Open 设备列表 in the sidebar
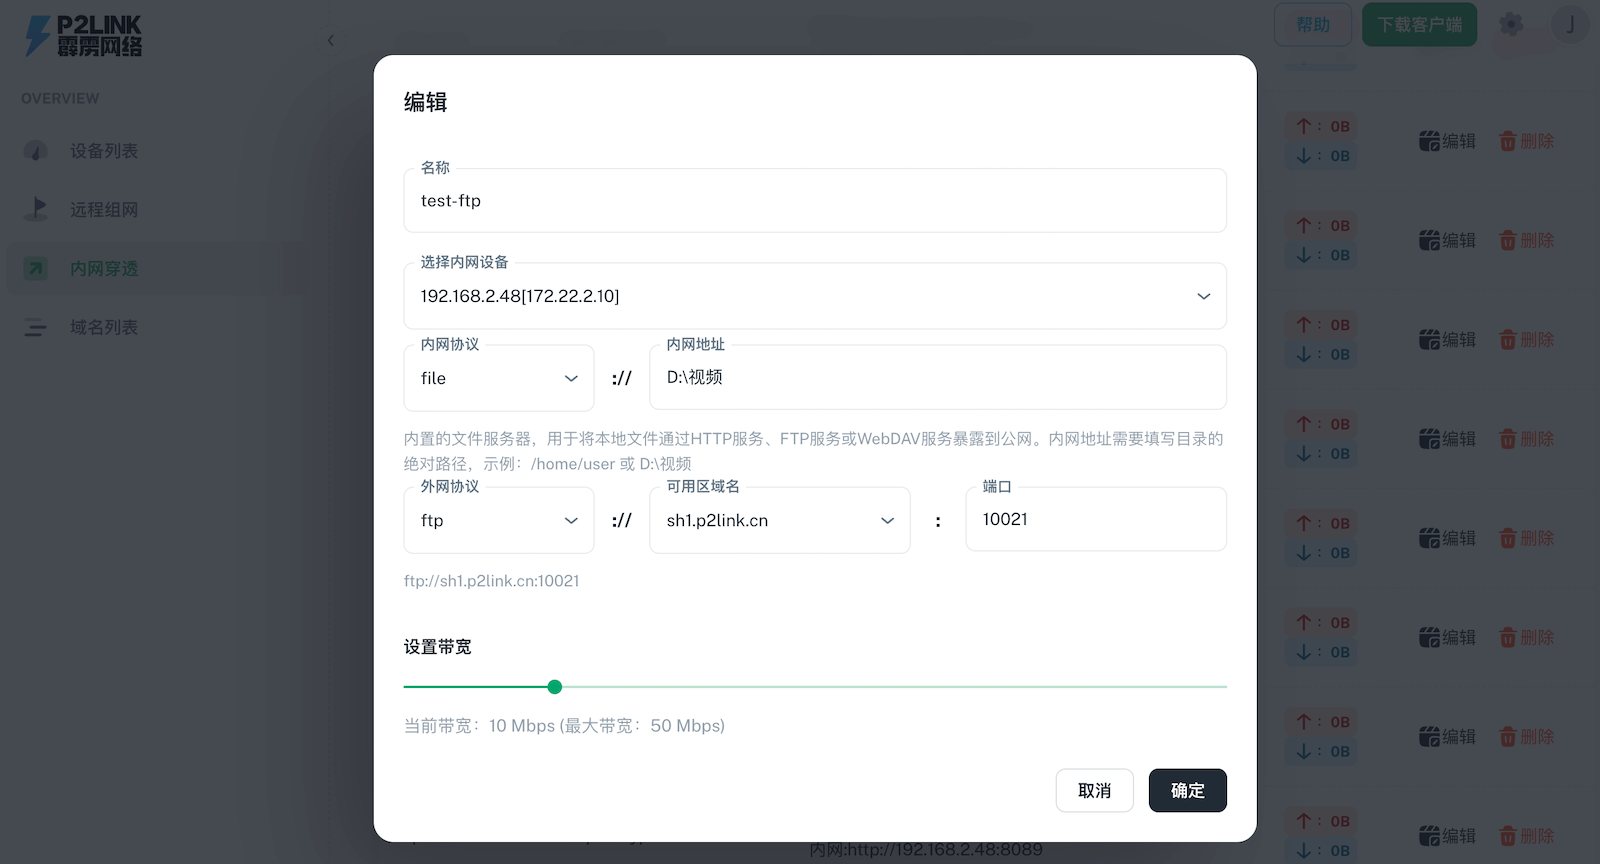 click(156, 151)
